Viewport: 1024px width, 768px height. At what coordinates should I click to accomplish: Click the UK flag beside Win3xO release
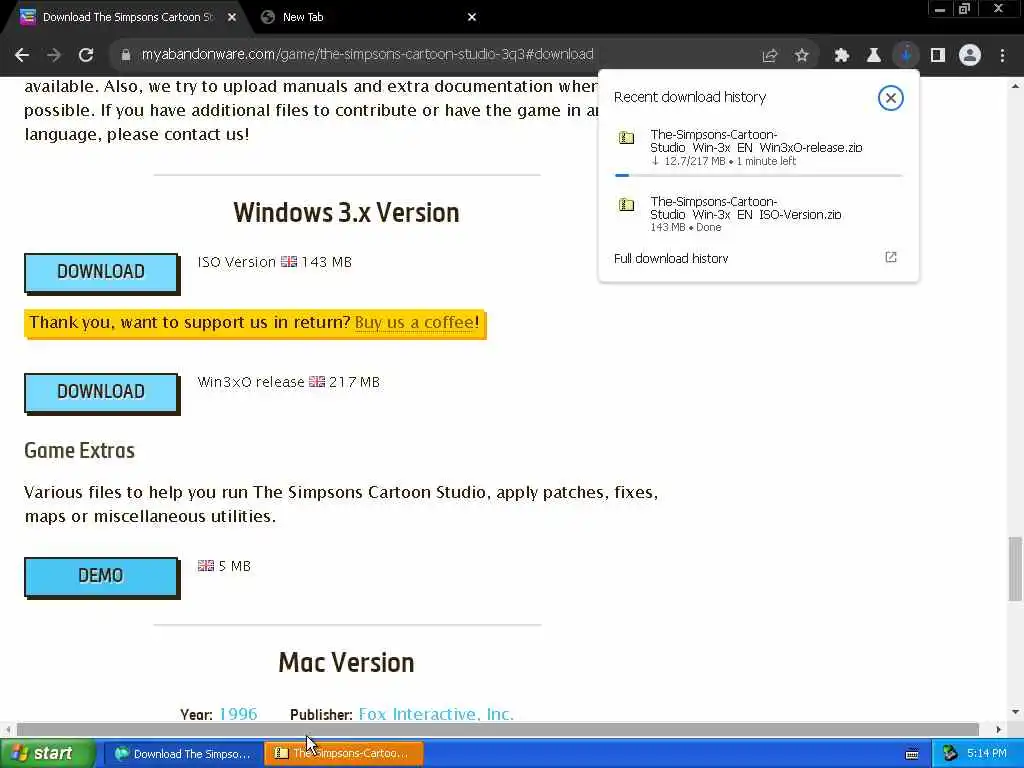pyautogui.click(x=317, y=381)
